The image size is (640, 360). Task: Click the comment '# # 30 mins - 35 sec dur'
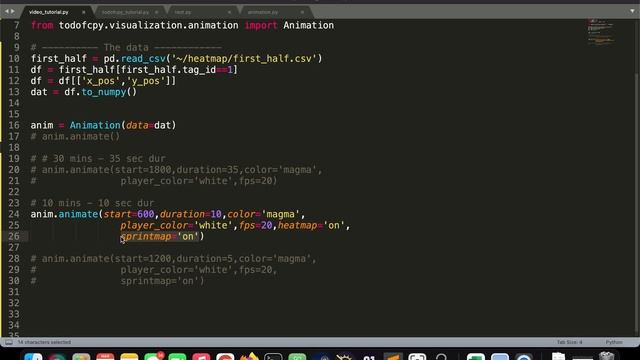98,158
